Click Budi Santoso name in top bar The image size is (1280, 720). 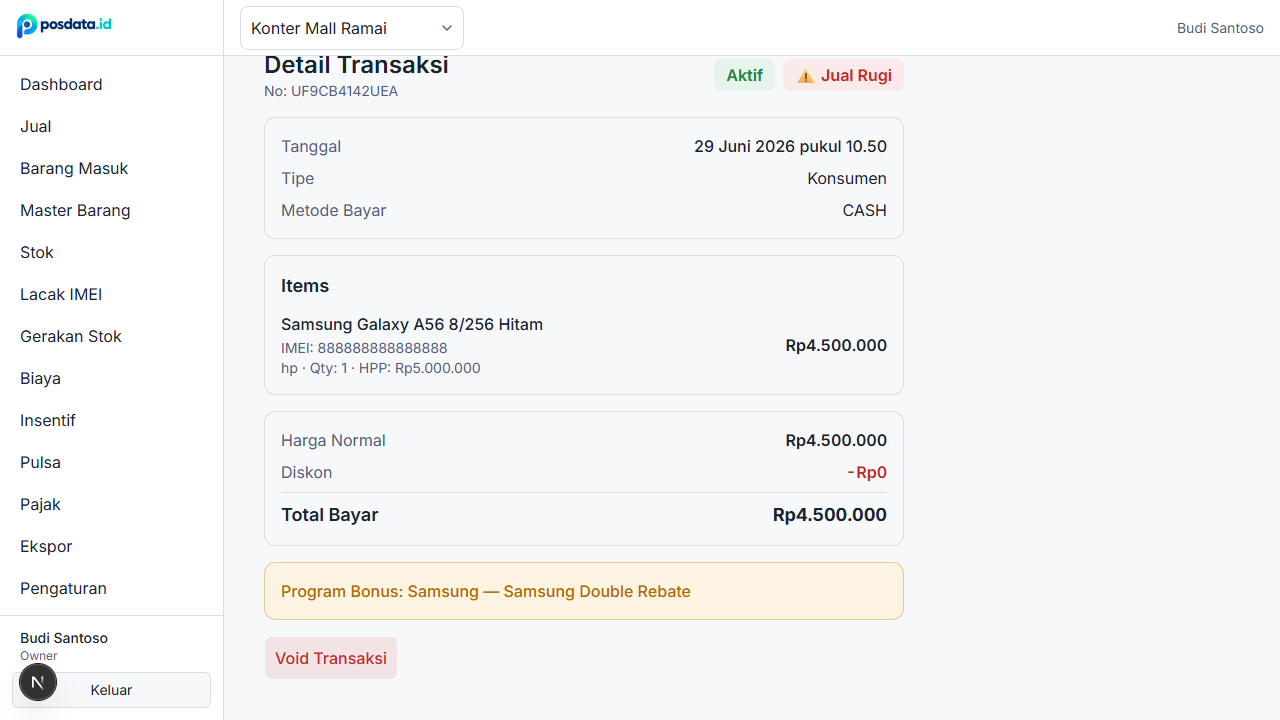[1220, 28]
